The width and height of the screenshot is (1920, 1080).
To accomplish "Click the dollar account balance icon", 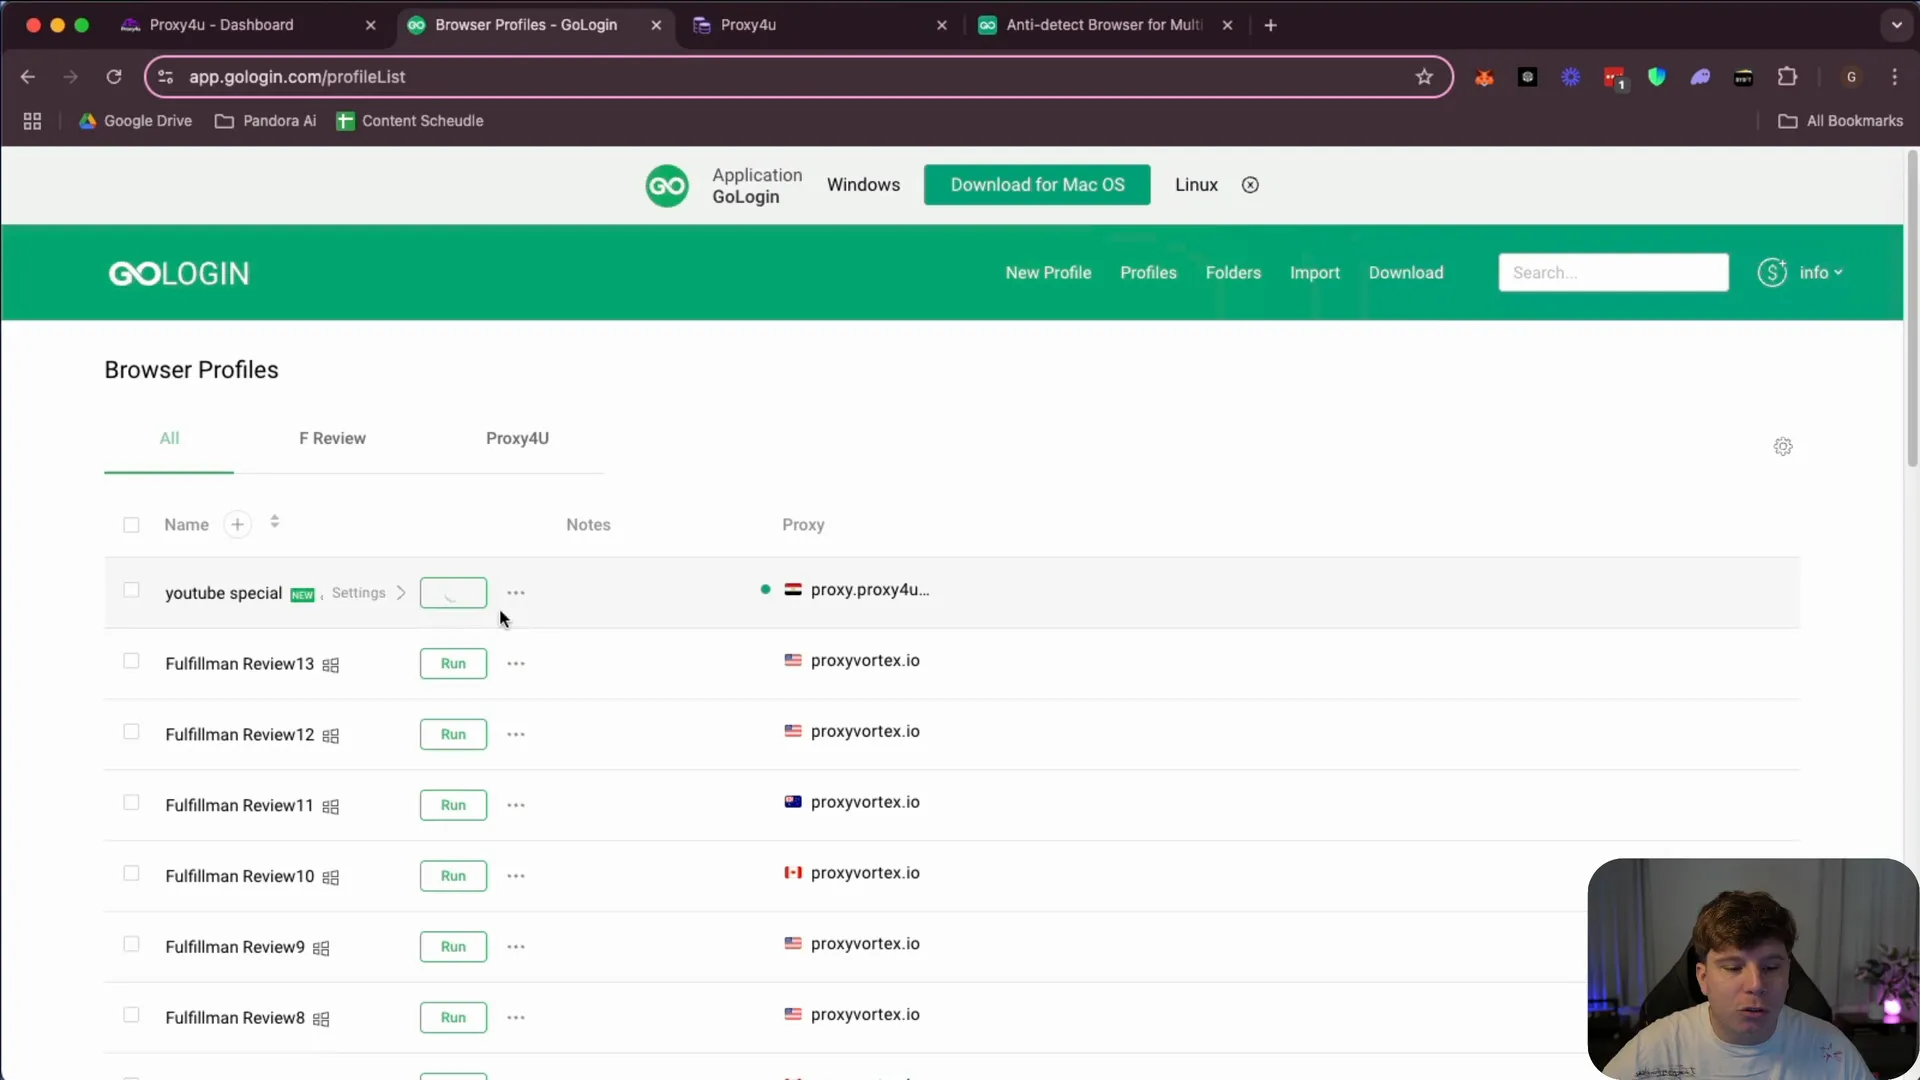I will (1772, 272).
